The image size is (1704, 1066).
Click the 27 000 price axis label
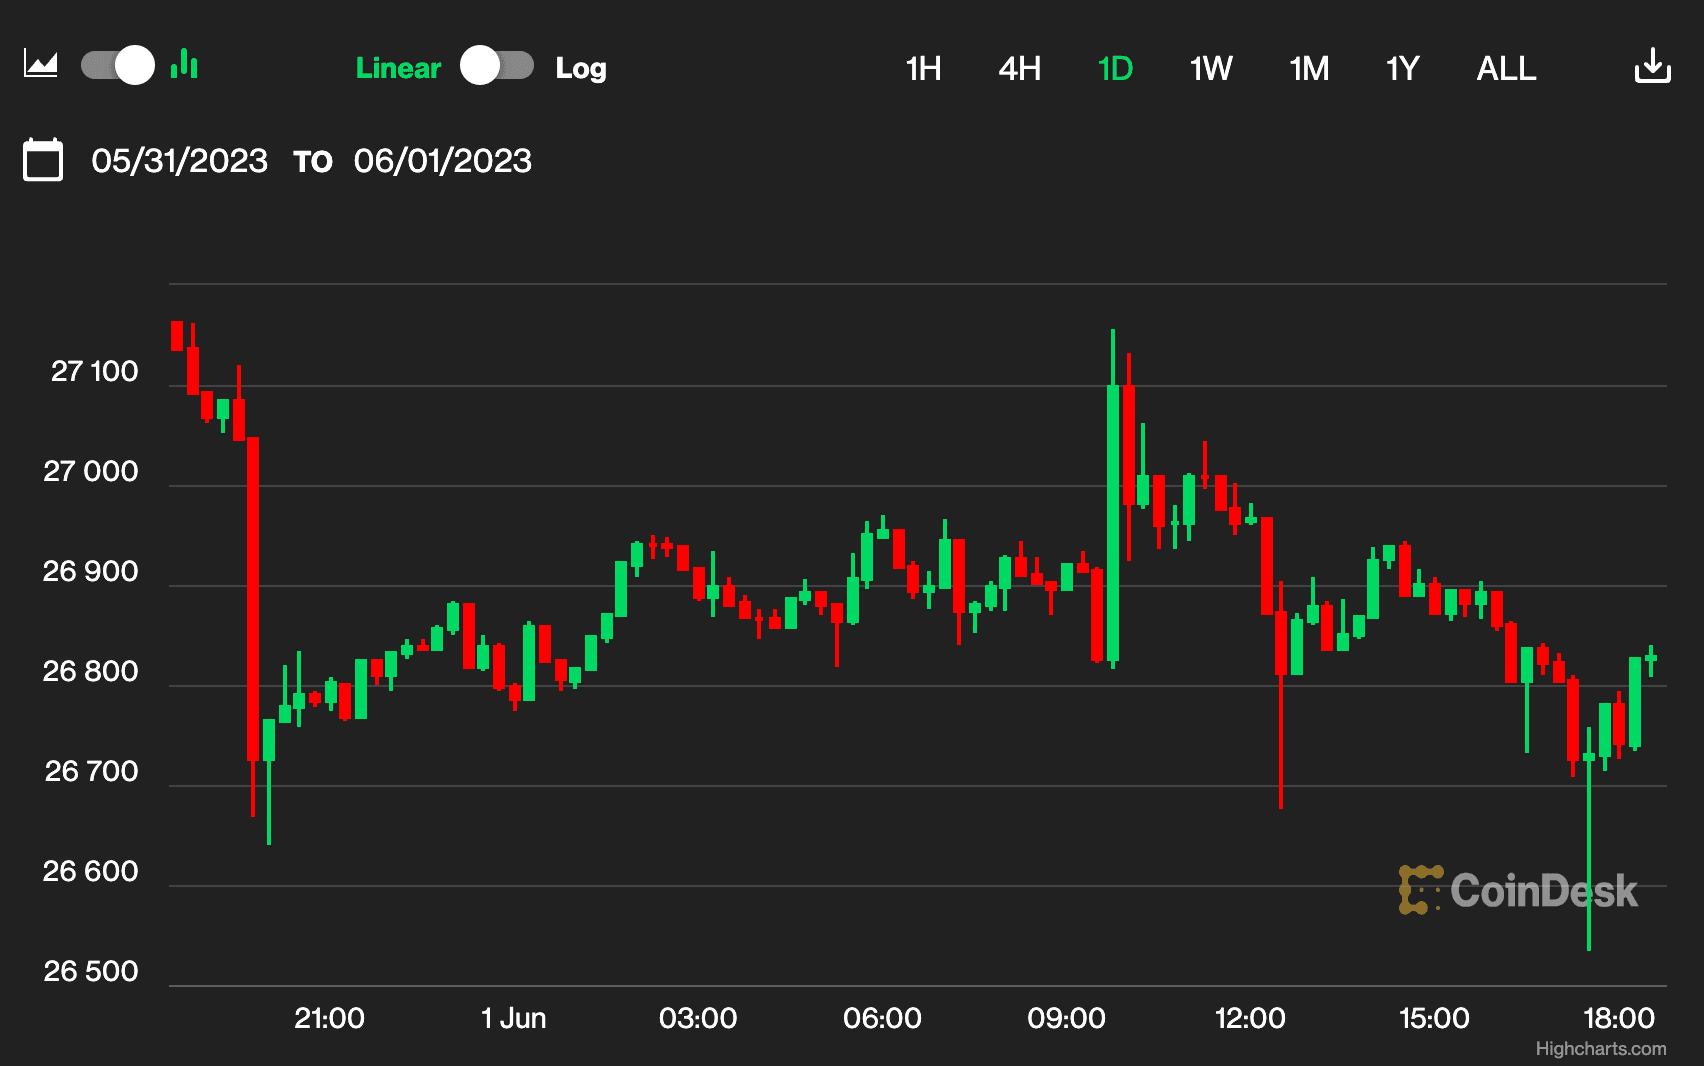click(x=90, y=471)
